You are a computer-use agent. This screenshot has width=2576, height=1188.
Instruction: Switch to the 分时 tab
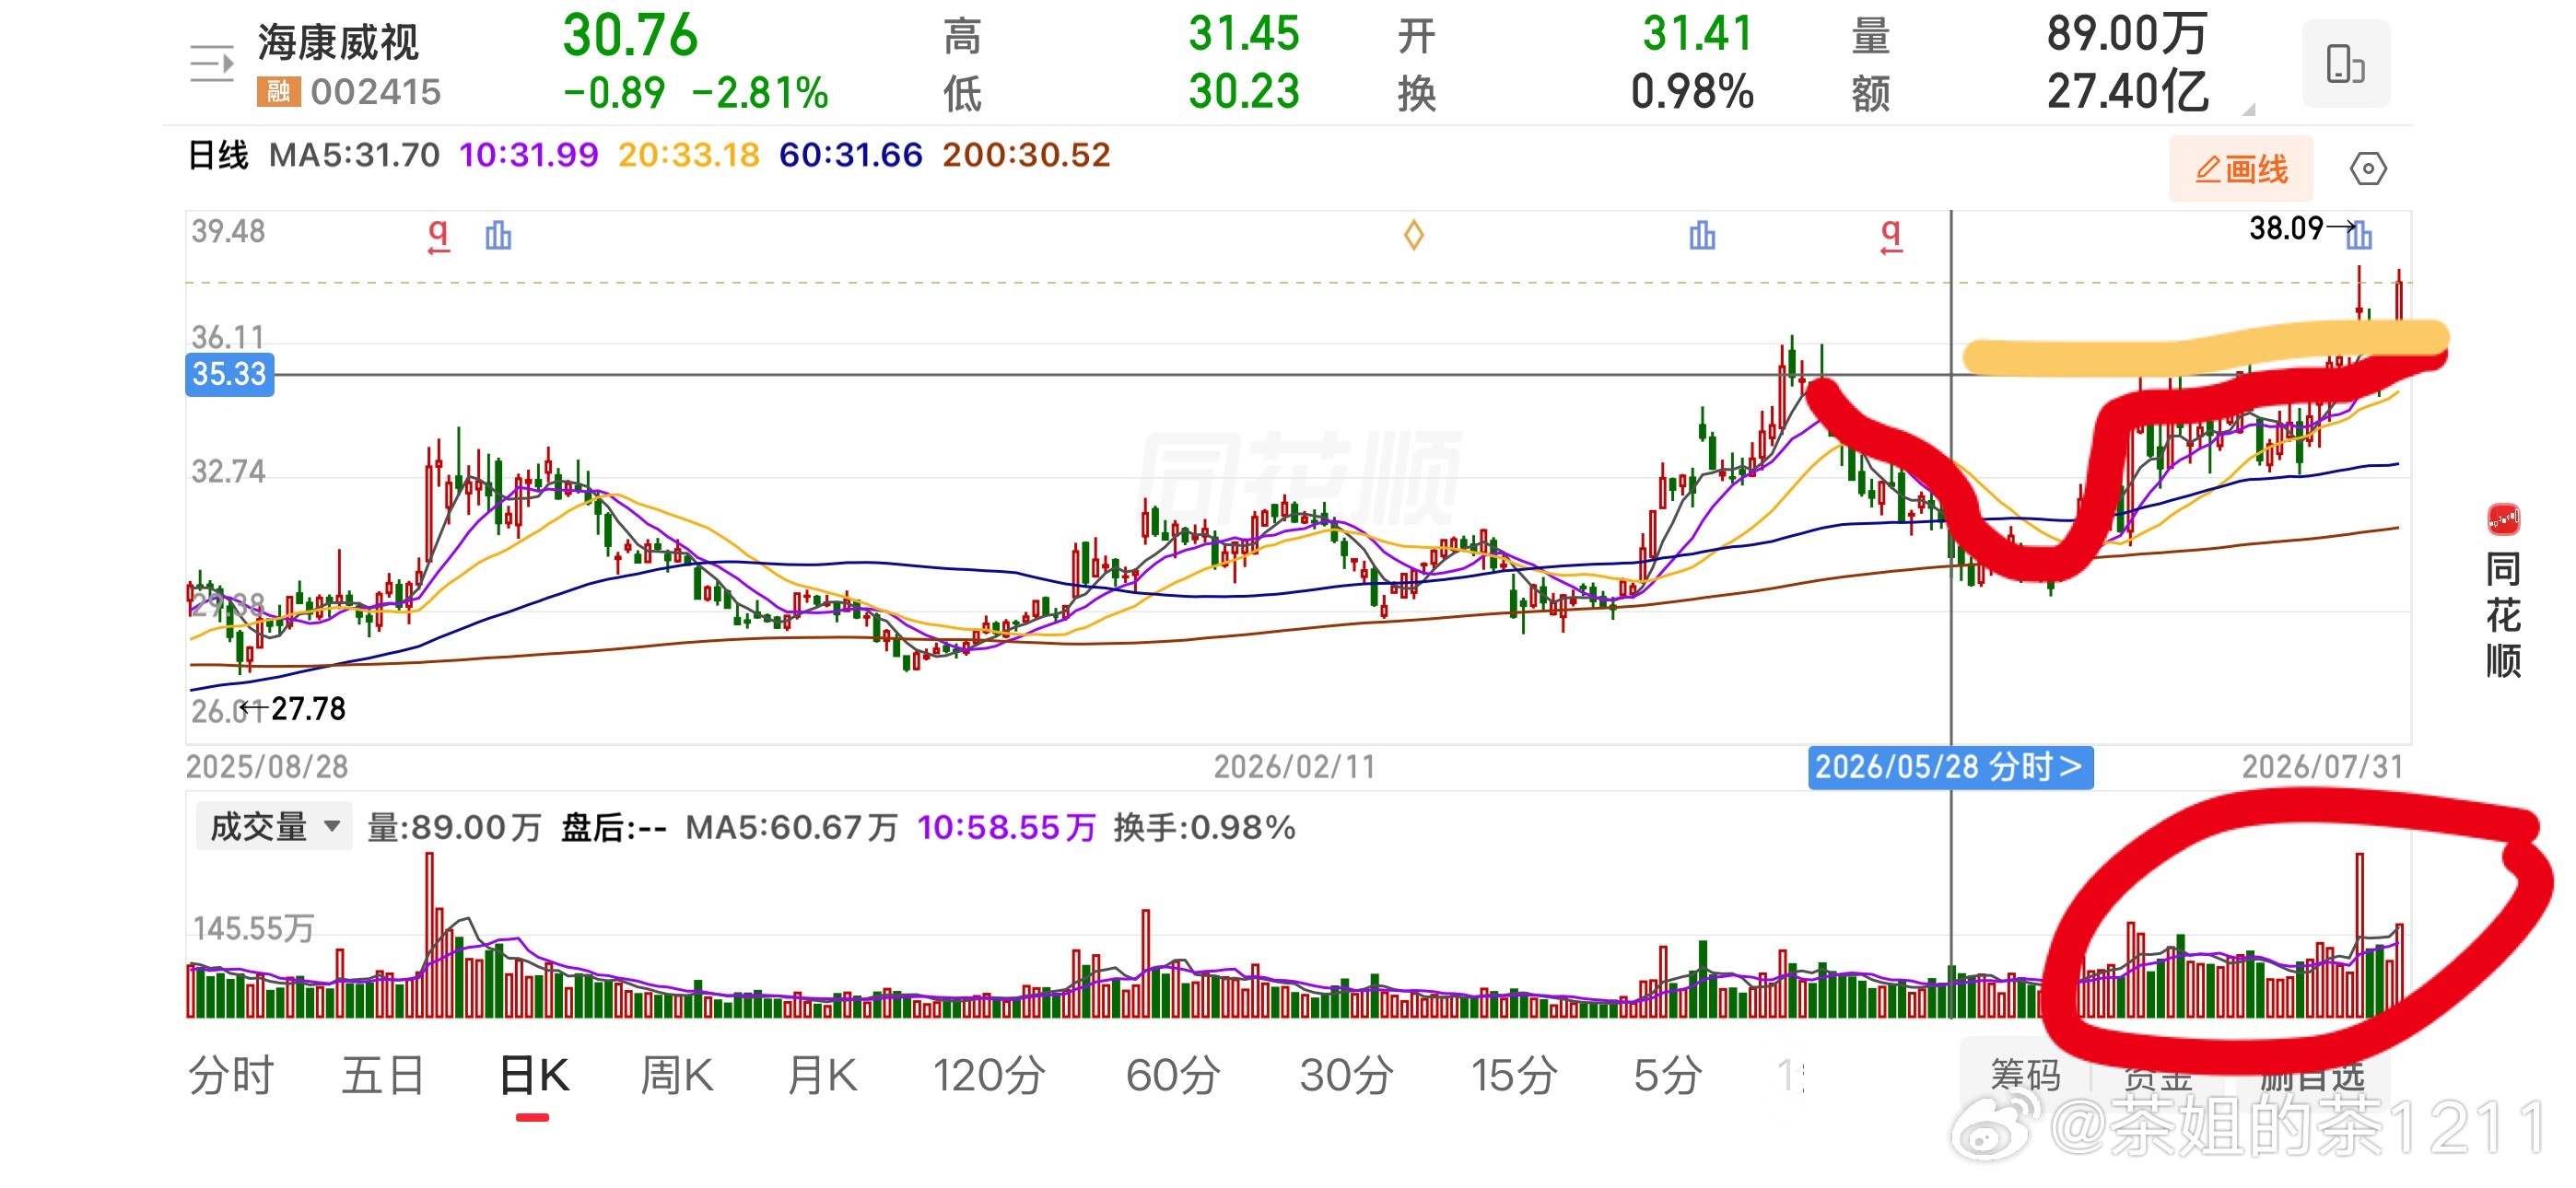[x=231, y=1076]
